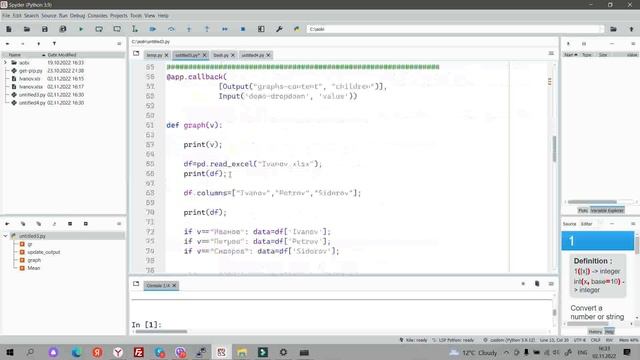Open the Run menu
640x360 pixels.
click(x=63, y=16)
